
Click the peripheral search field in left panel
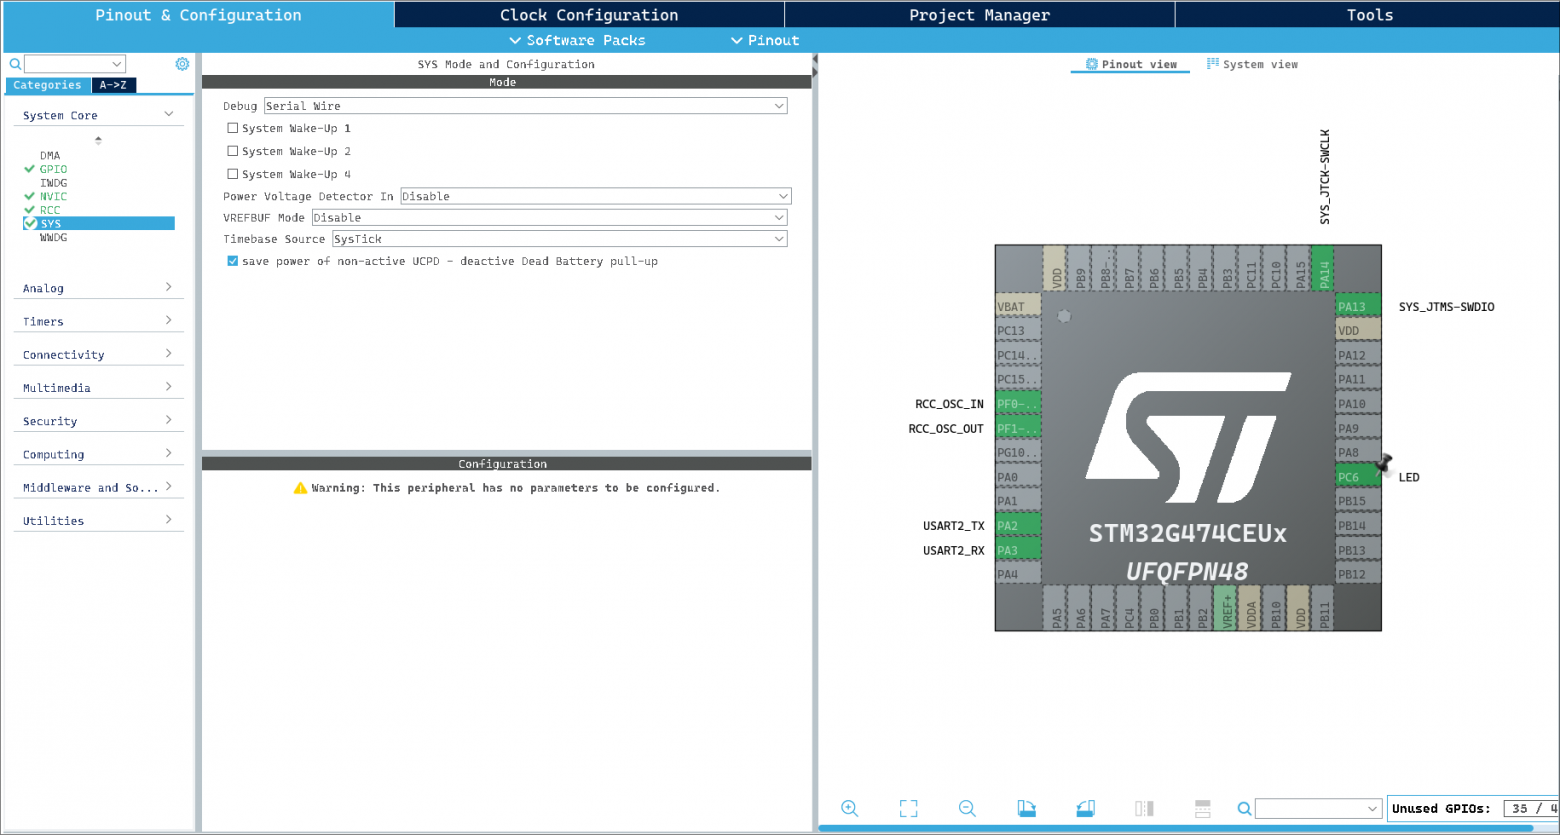point(74,64)
